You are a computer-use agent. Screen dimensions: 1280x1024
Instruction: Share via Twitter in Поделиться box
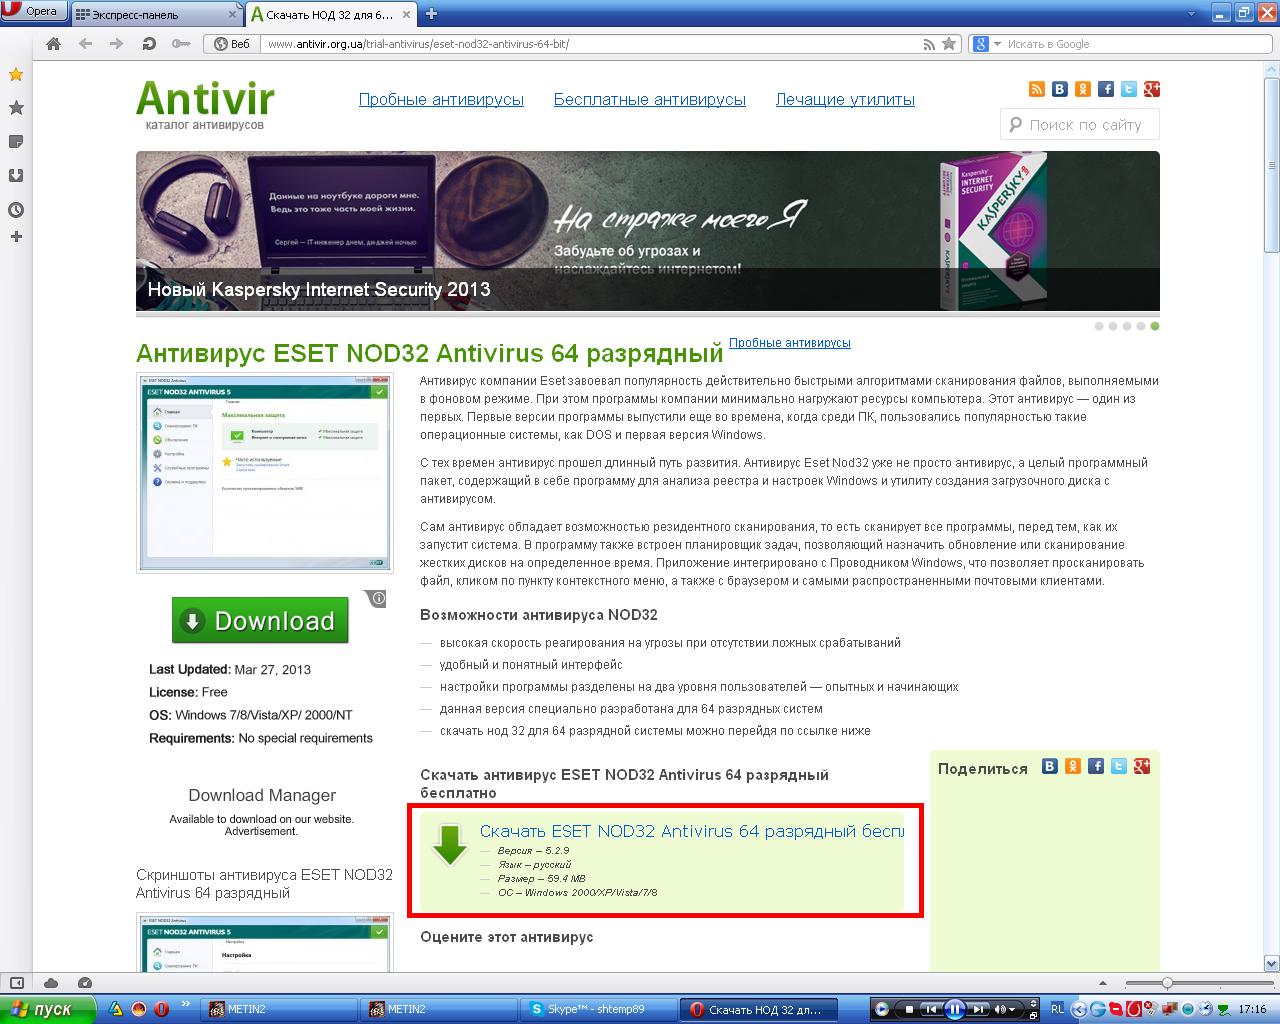(x=1119, y=766)
